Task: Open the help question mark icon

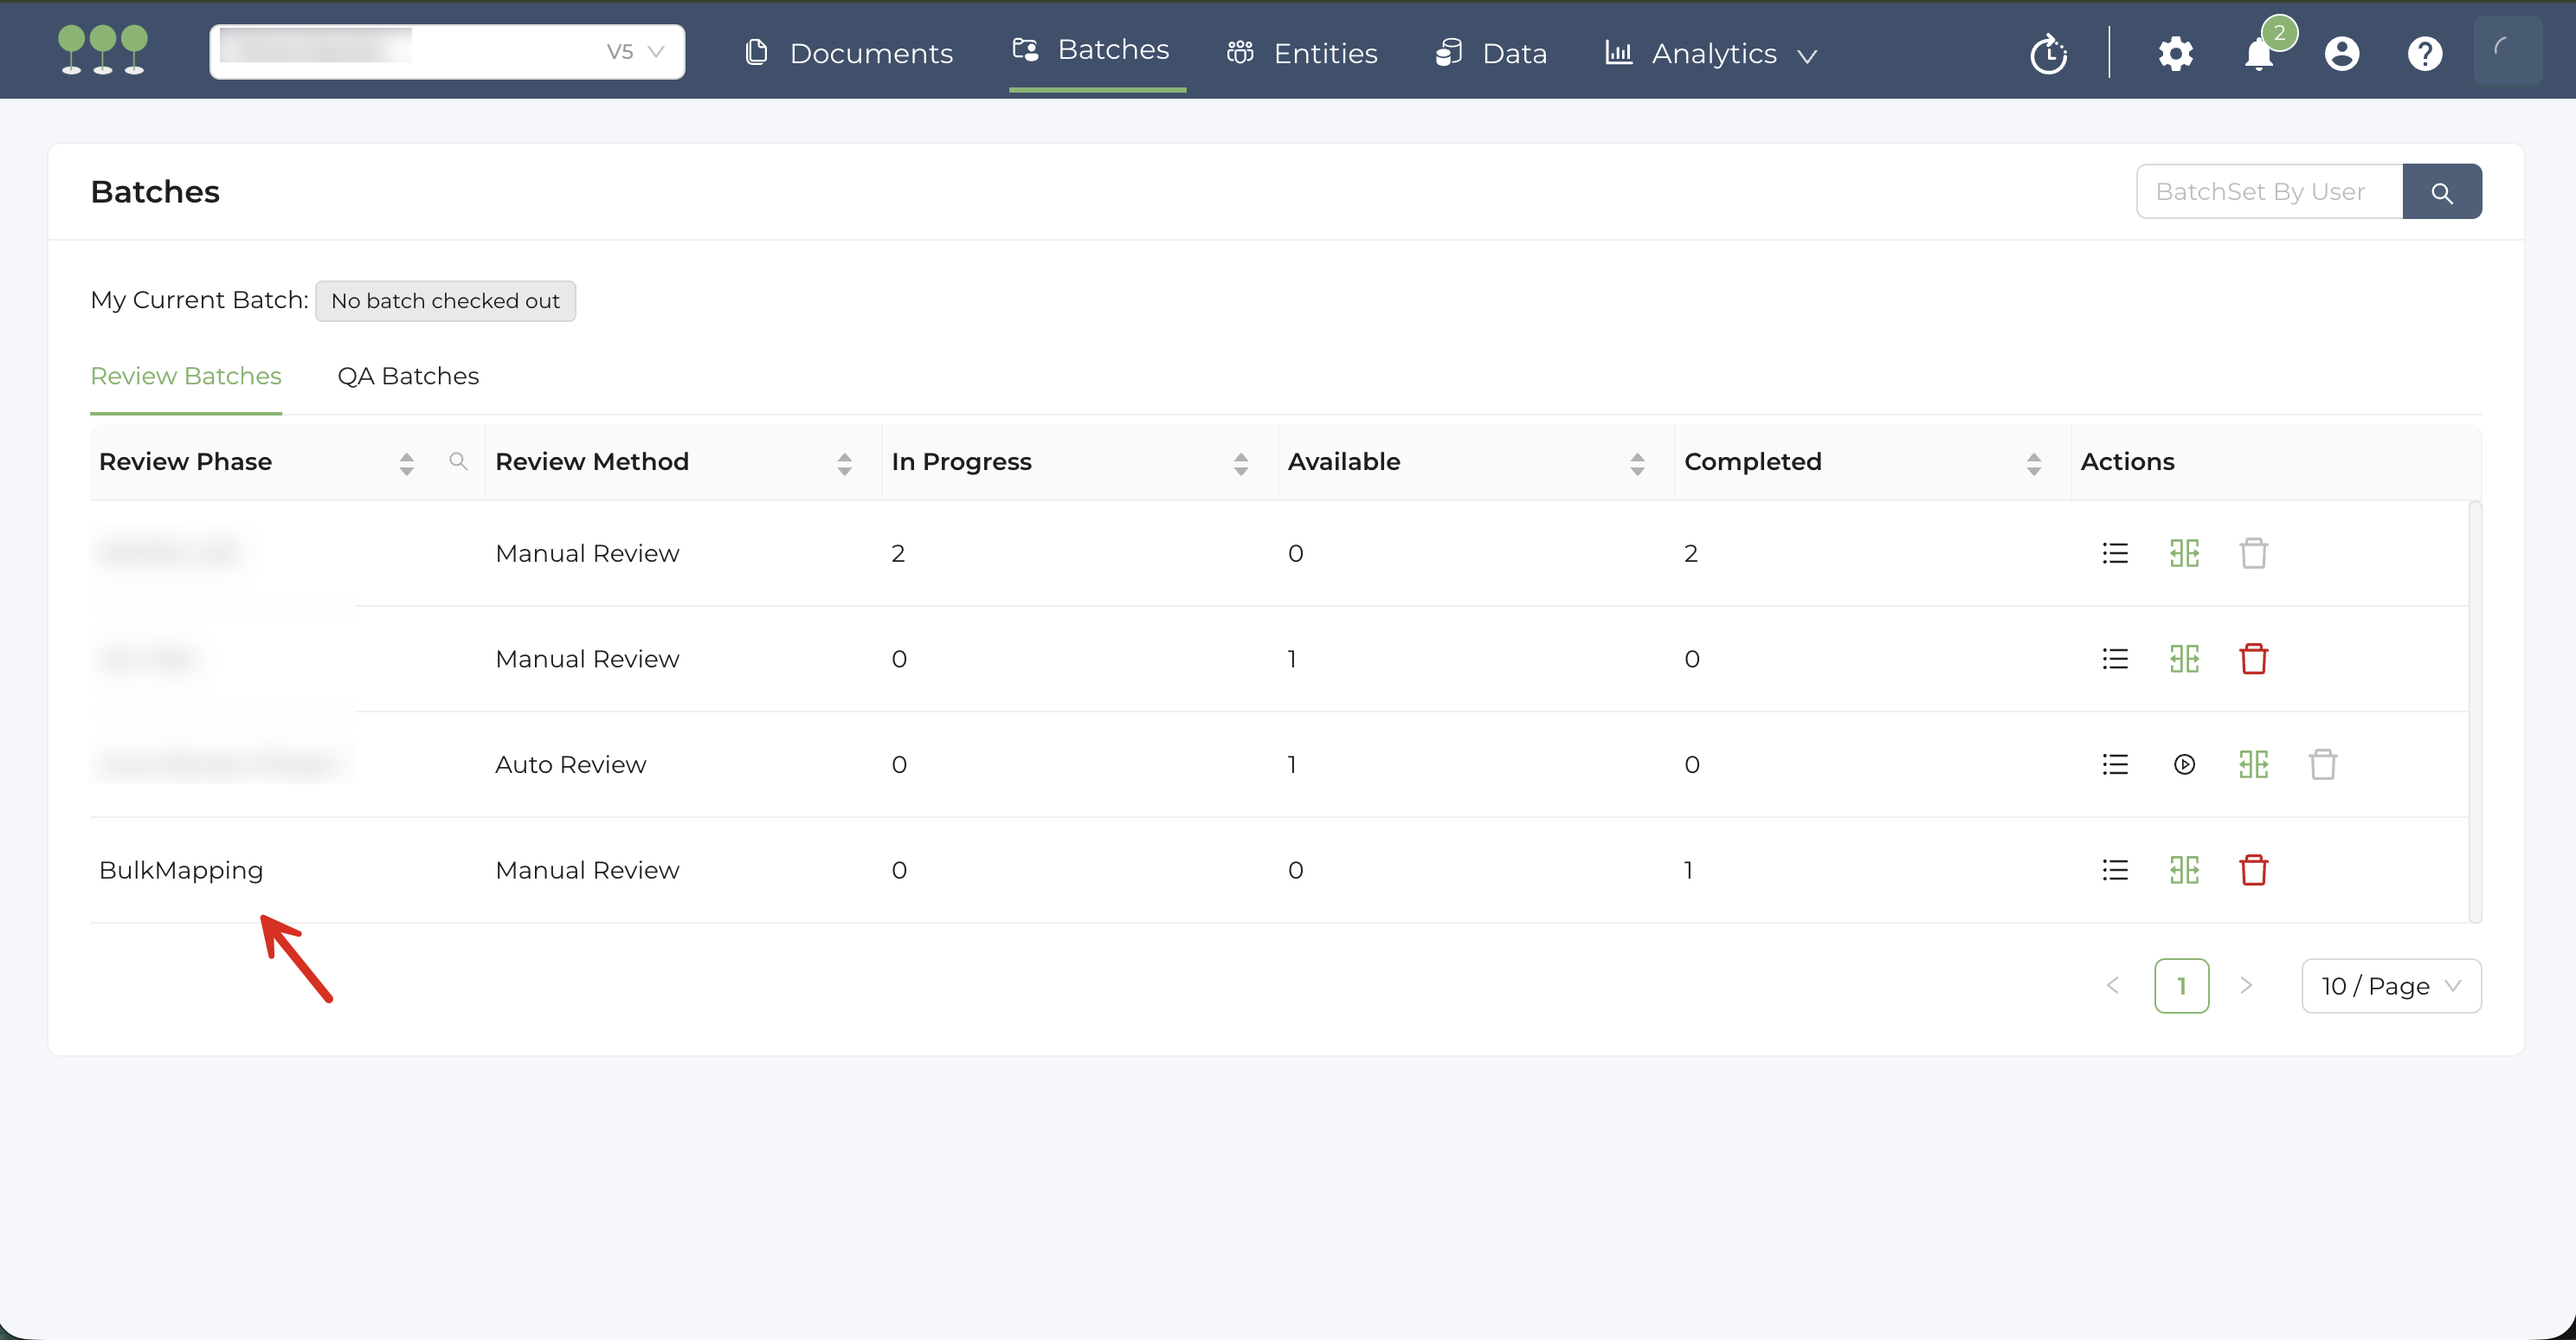Action: click(x=2424, y=54)
